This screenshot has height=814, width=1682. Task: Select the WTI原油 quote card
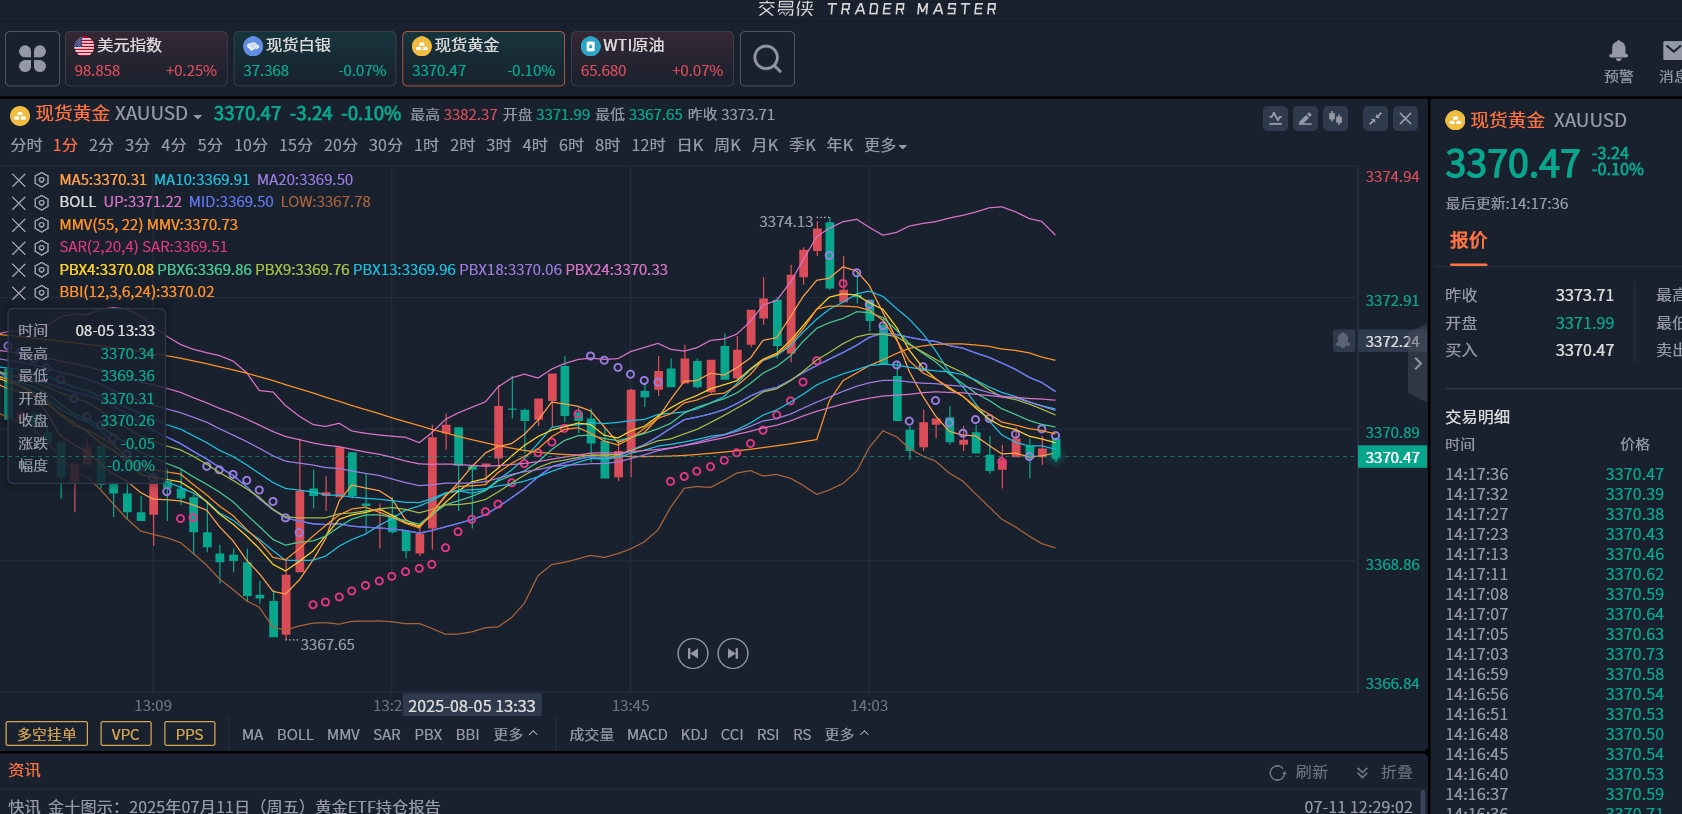pyautogui.click(x=652, y=59)
